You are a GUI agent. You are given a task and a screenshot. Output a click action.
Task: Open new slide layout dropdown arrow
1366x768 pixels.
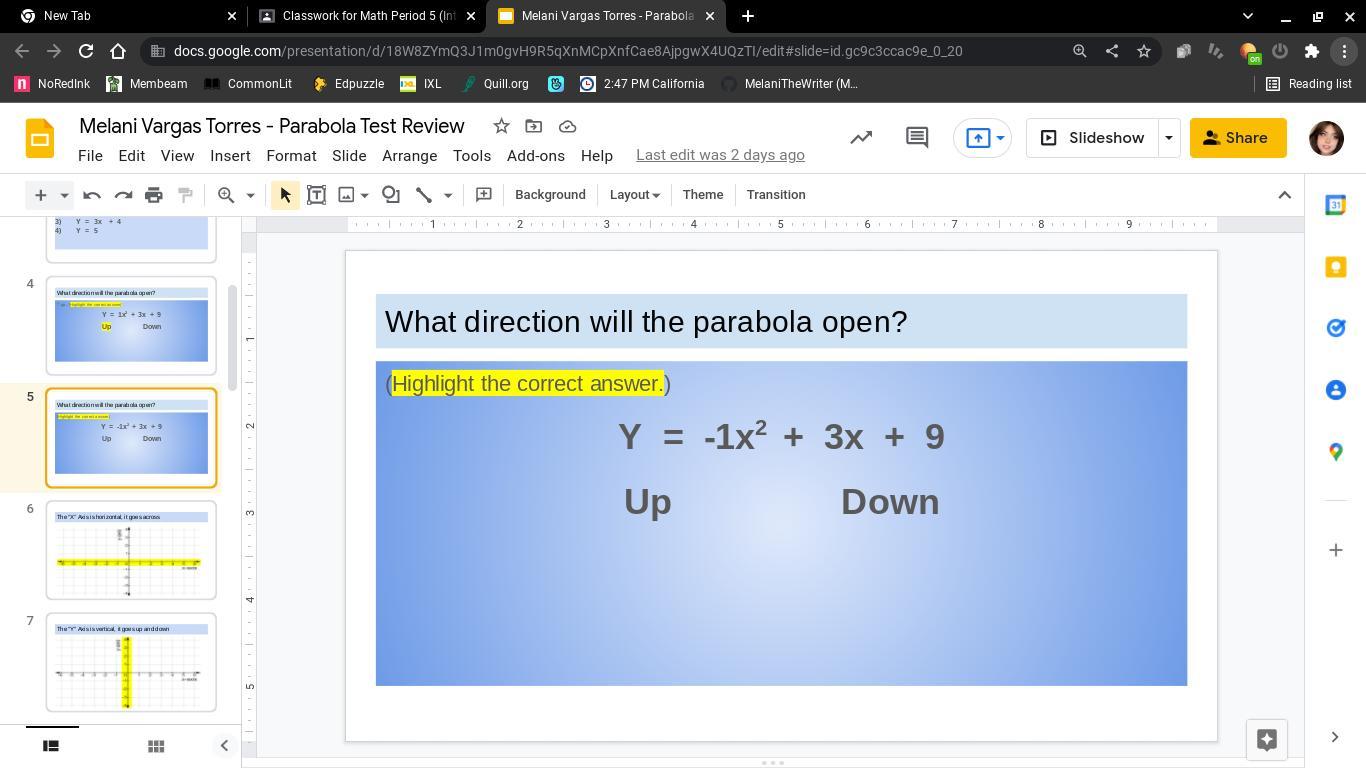pyautogui.click(x=64, y=195)
